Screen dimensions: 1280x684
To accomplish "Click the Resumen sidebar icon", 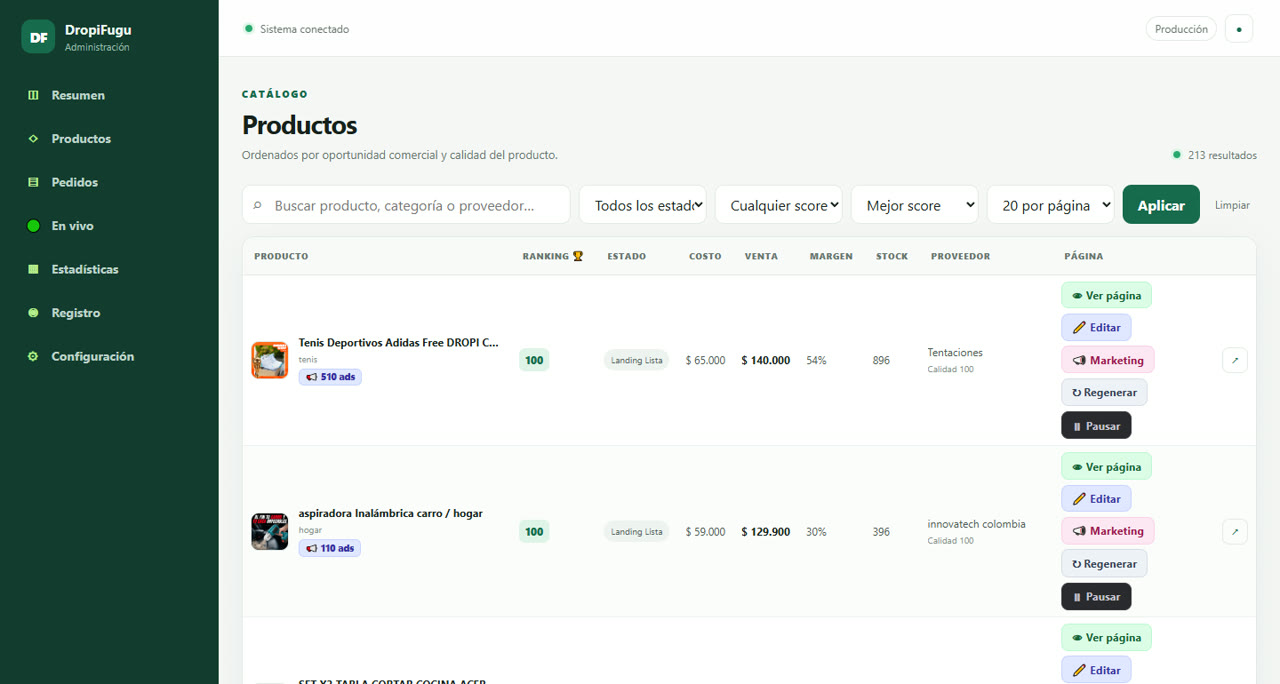I will click(33, 95).
